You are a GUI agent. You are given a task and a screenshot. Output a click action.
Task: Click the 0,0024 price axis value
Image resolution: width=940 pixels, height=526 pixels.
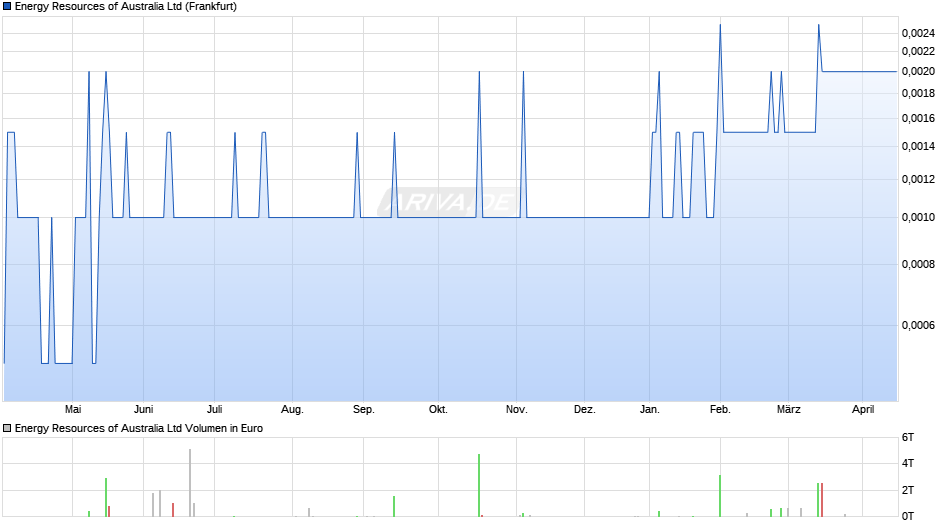pyautogui.click(x=918, y=34)
